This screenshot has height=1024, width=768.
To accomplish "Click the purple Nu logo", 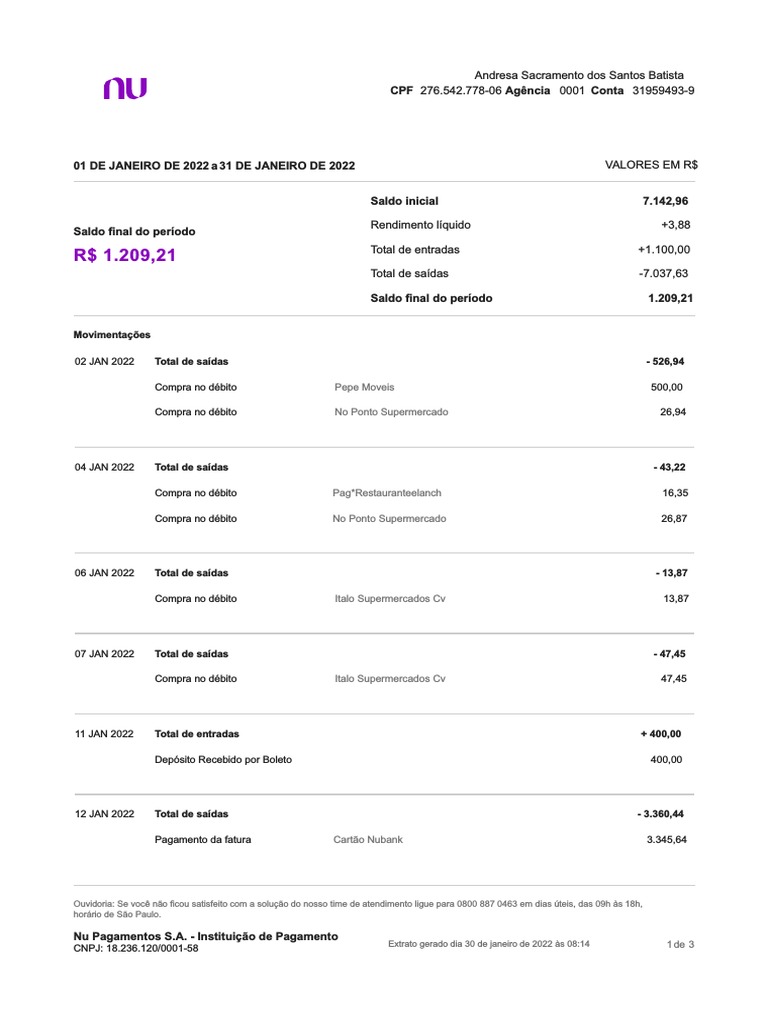I will click(124, 89).
